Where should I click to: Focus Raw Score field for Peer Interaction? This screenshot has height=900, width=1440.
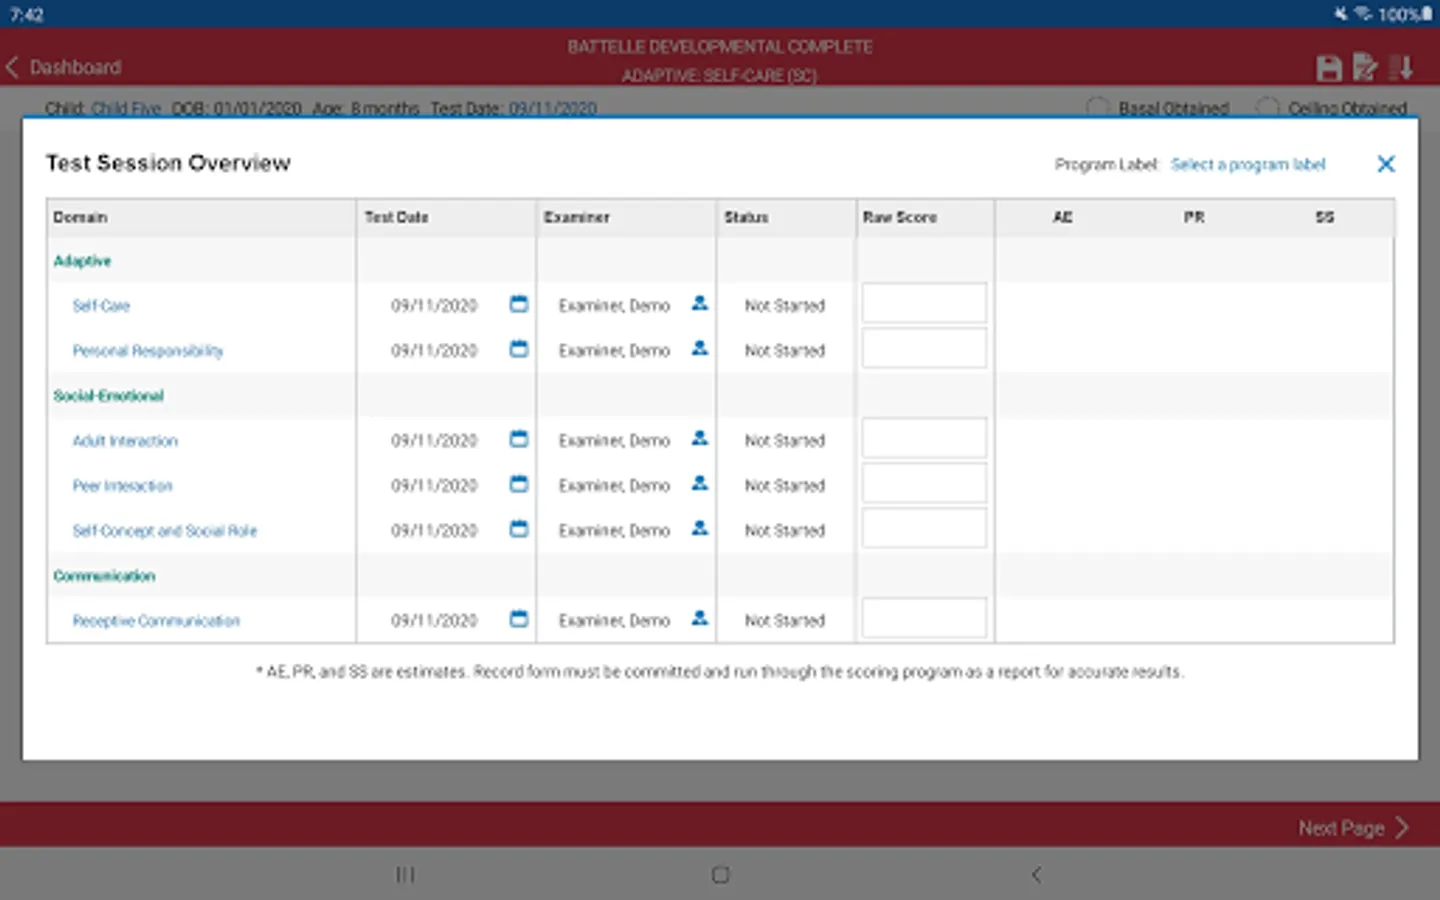(924, 483)
